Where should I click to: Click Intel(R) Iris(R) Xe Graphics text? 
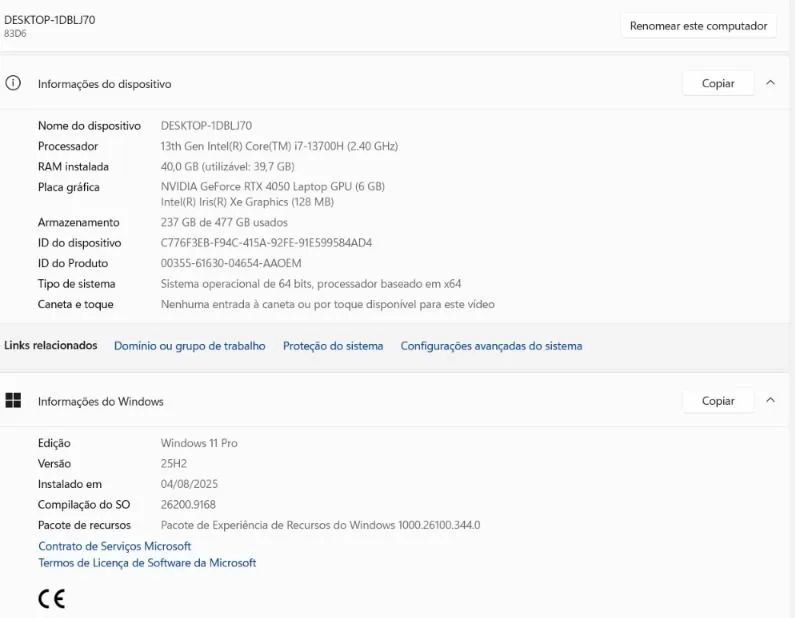point(247,202)
